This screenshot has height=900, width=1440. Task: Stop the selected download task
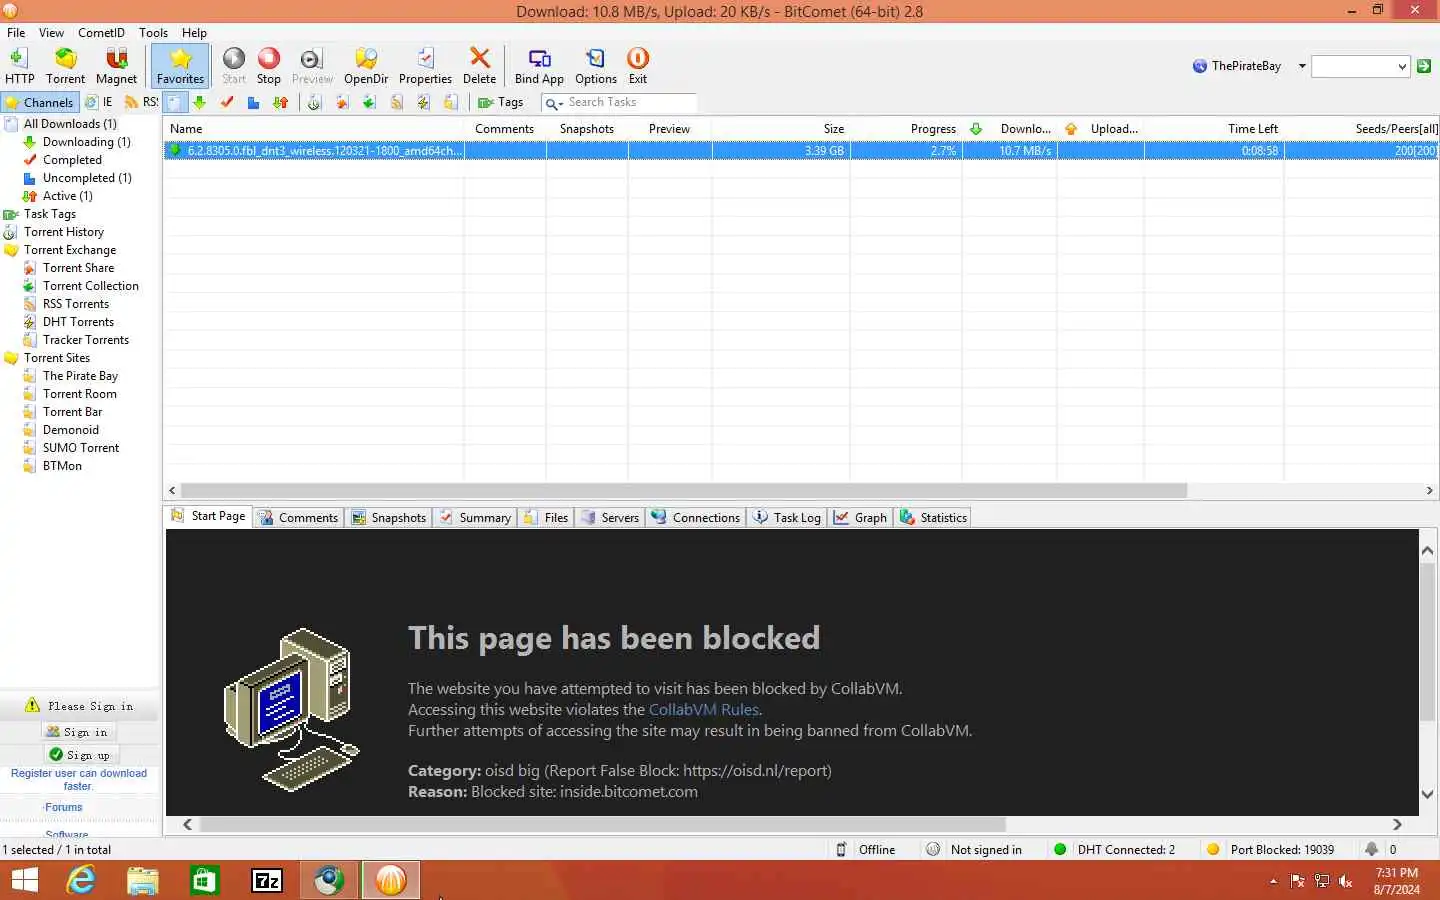[x=269, y=66]
